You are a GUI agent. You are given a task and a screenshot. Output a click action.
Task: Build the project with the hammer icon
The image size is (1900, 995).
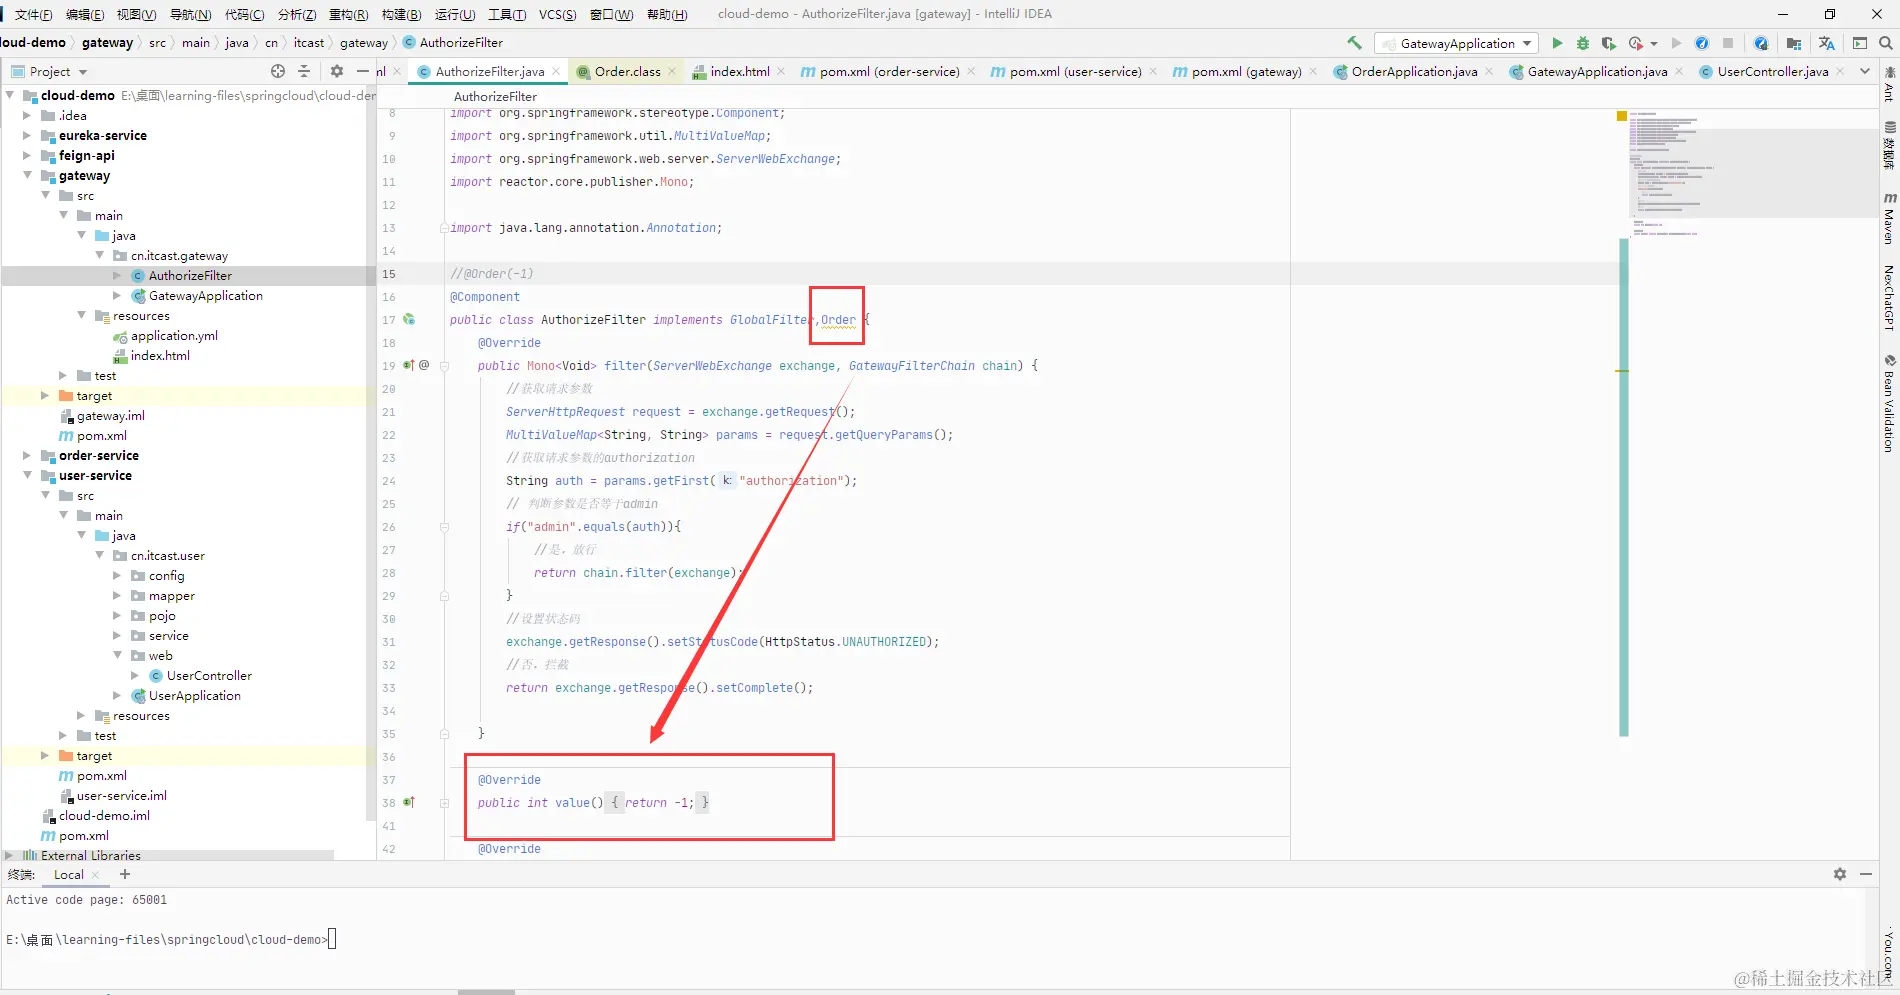(1354, 43)
